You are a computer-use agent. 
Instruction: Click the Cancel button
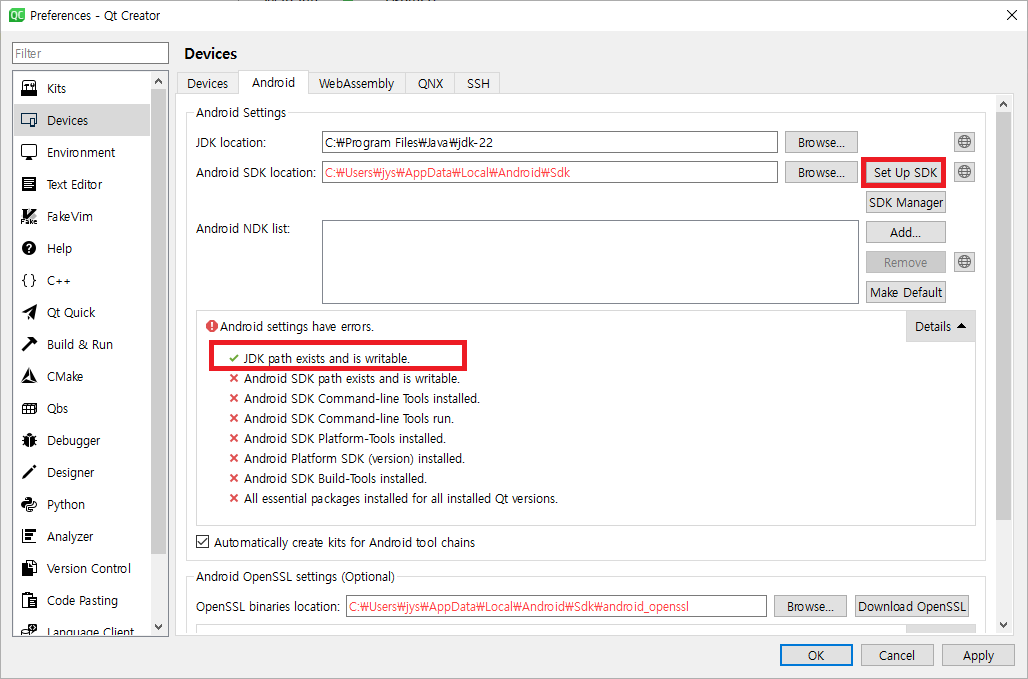pos(897,655)
